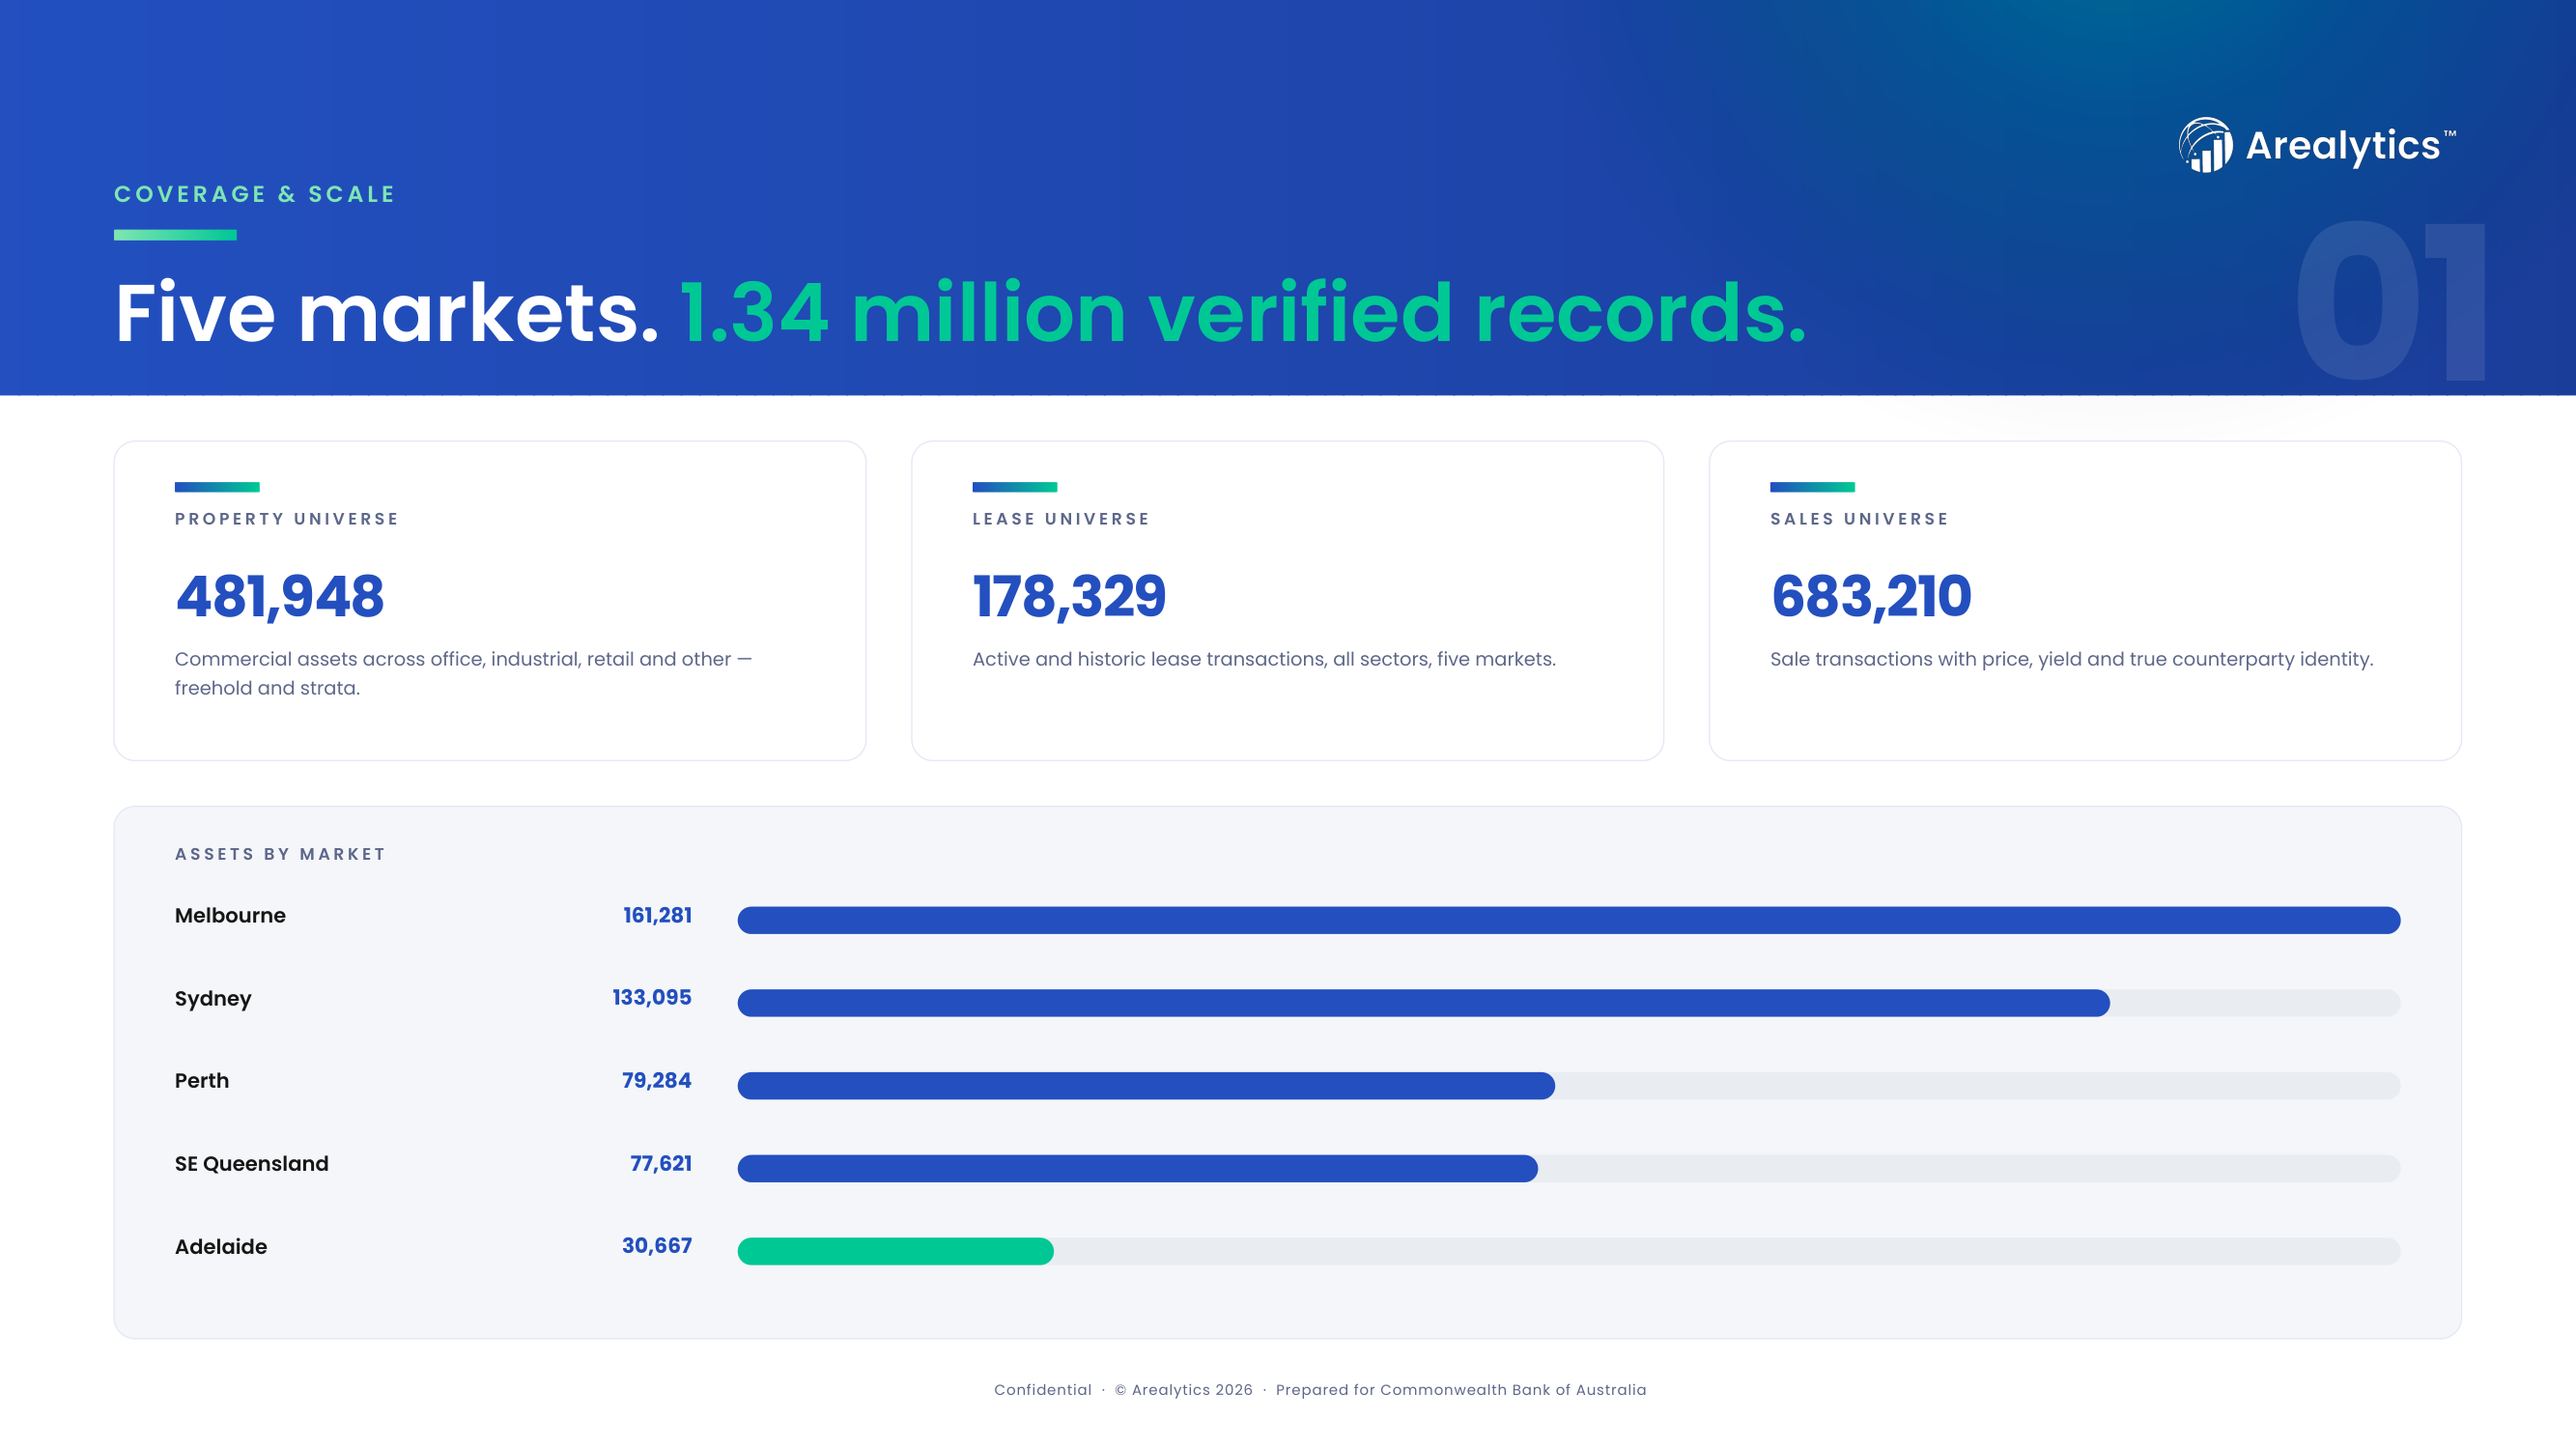Click the Perth progress bar
Viewport: 2576px width, 1449px height.
tap(1568, 1086)
